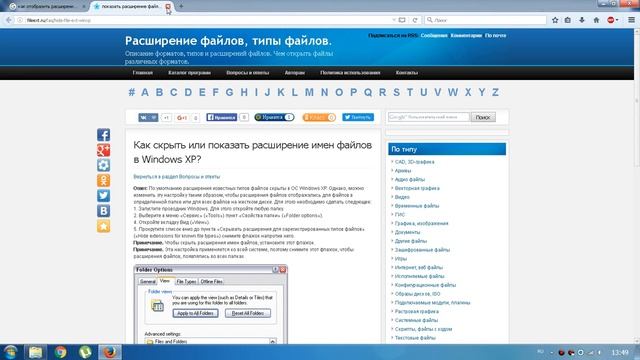
Task: Open the 'CAD, 3D-графика' category link
Action: click(414, 162)
